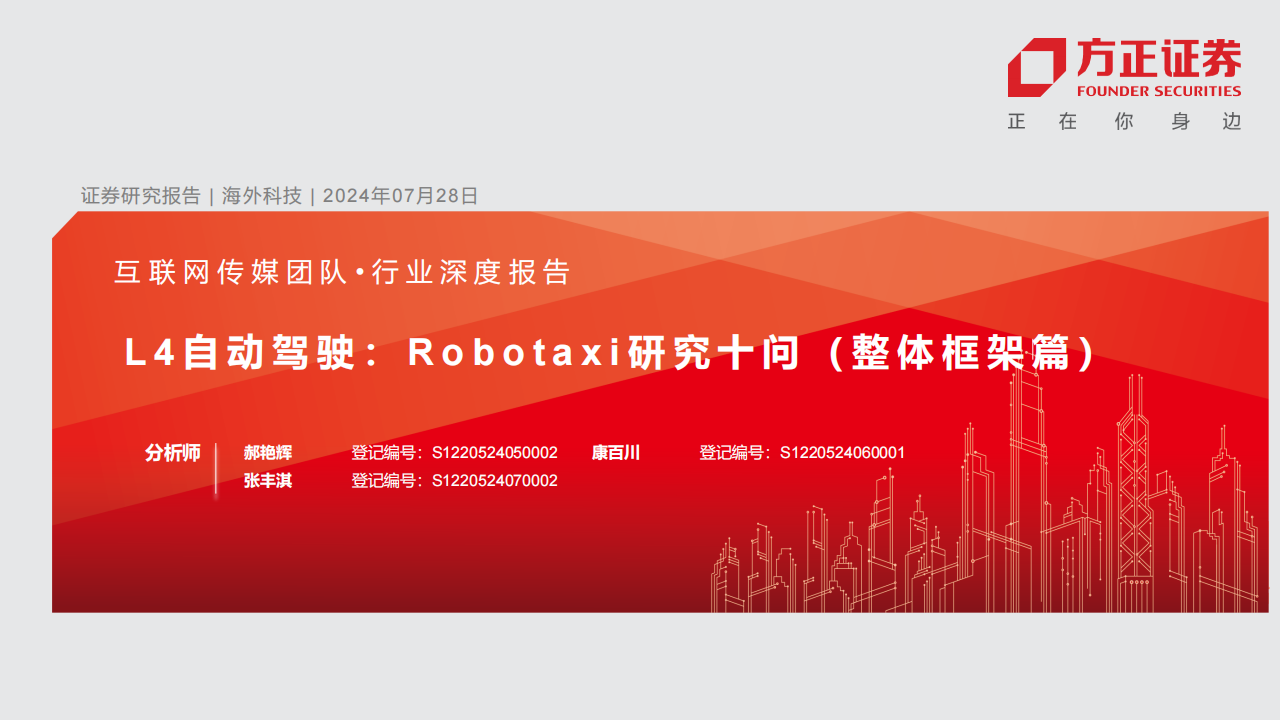Click the date 2024年07月28日
1280x720 pixels.
[401, 196]
